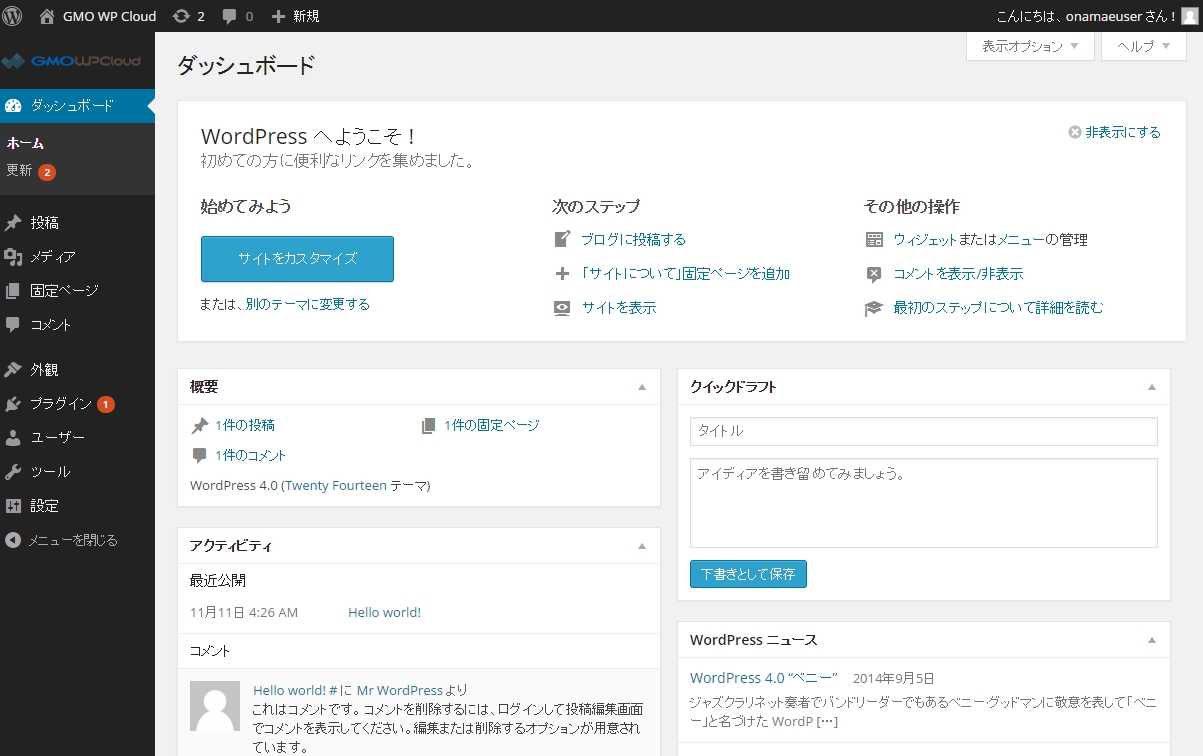Screen dimensions: 1203x756
Task: Click the edit icon beside ブログに投稿する
Action: click(562, 240)
